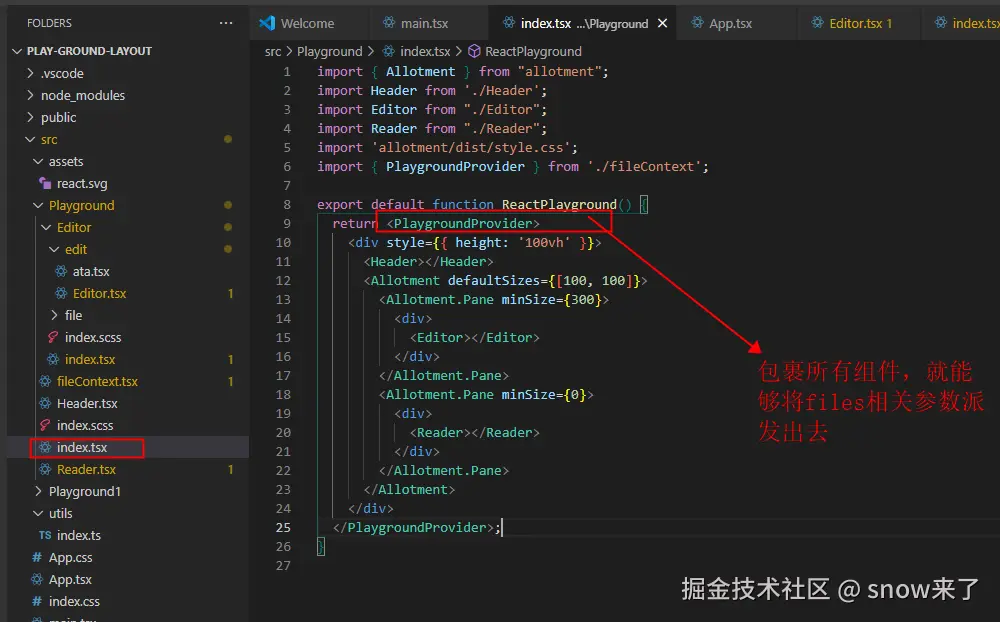Open Header.tsx in the explorer
Viewport: 1000px width, 622px height.
point(87,403)
